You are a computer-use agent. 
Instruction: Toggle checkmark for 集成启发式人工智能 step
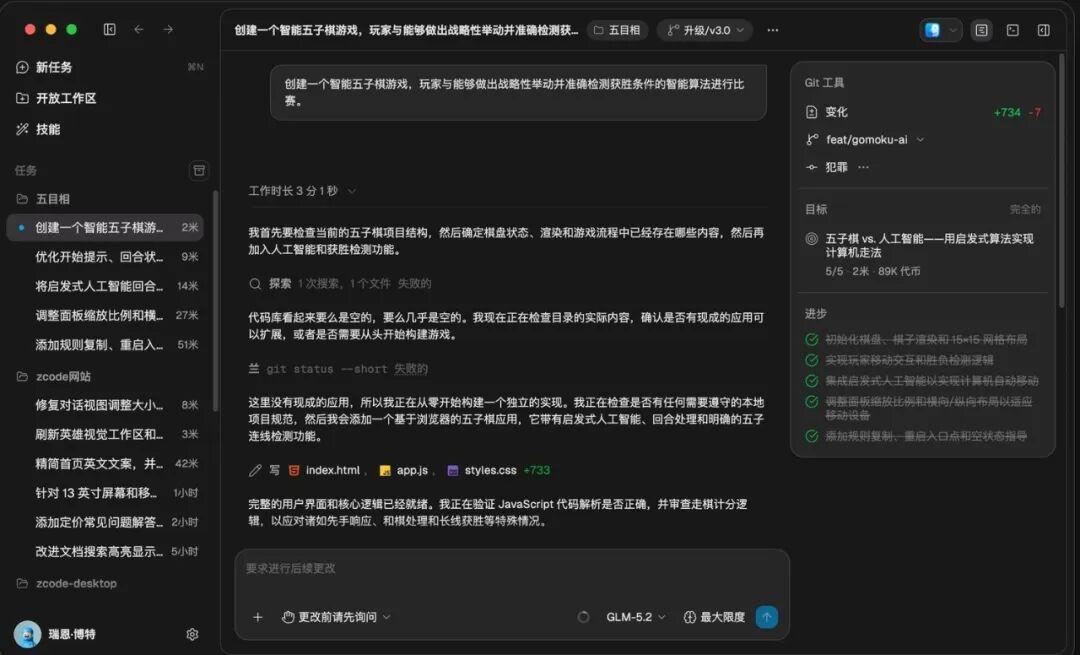[x=811, y=381]
